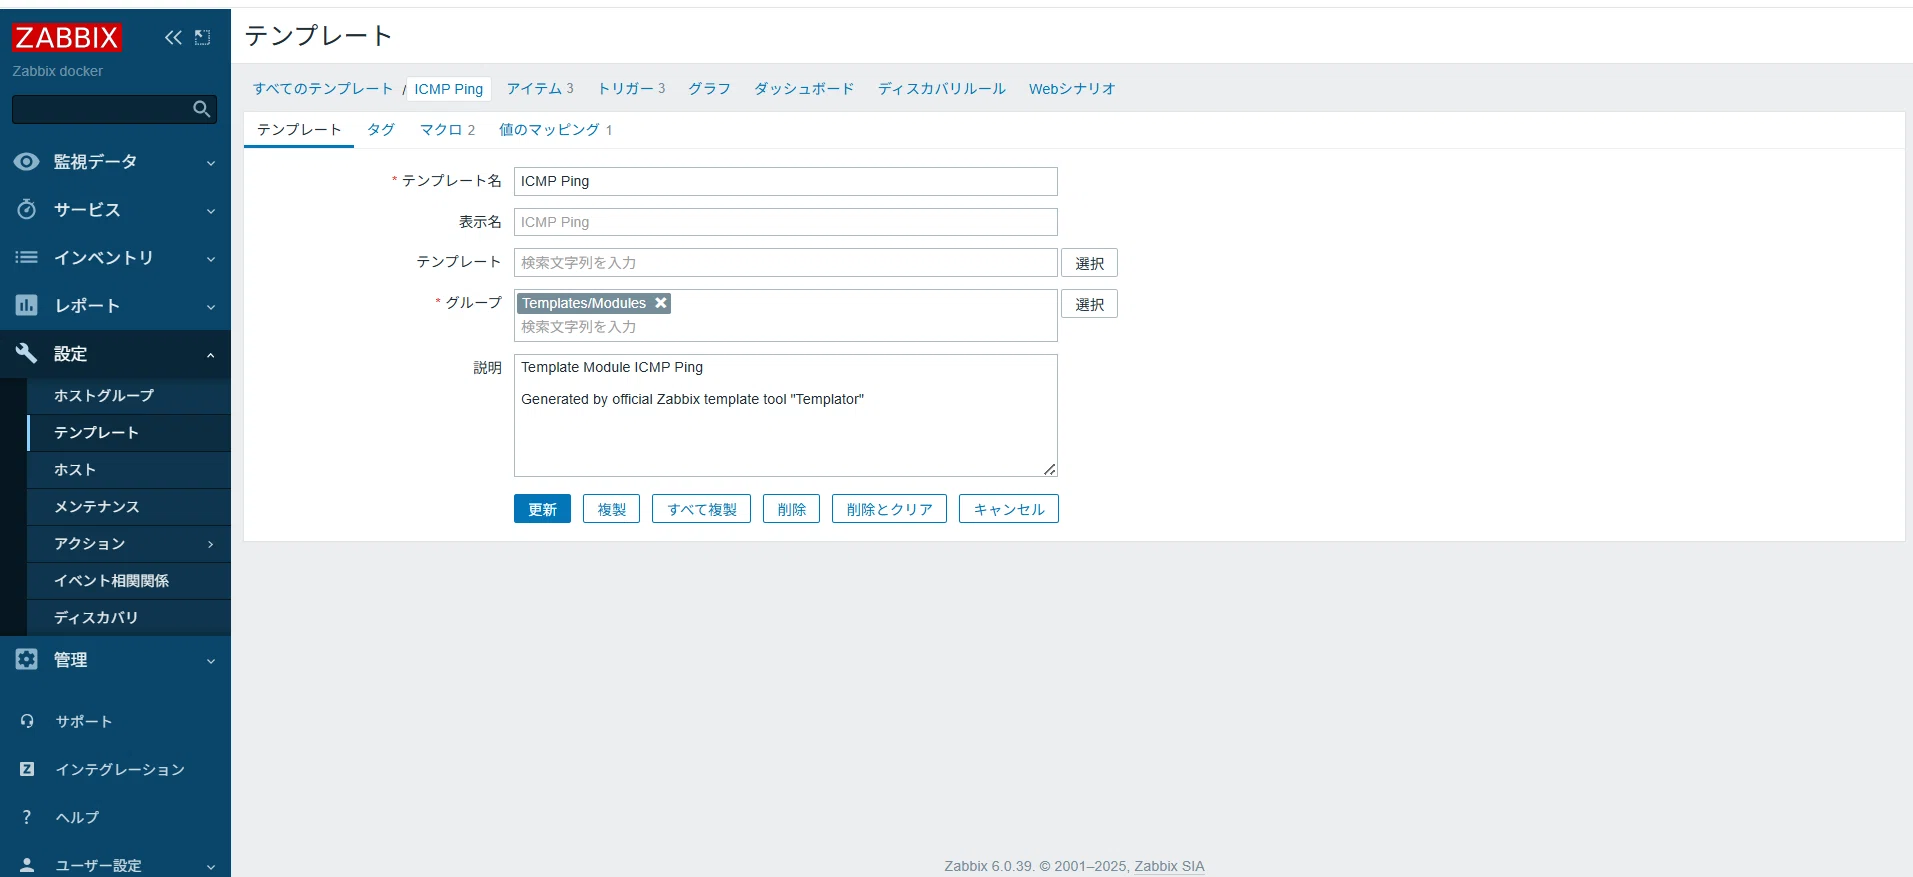Click the サービス clock icon
Screen dimensions: 1913x877
(x=27, y=210)
